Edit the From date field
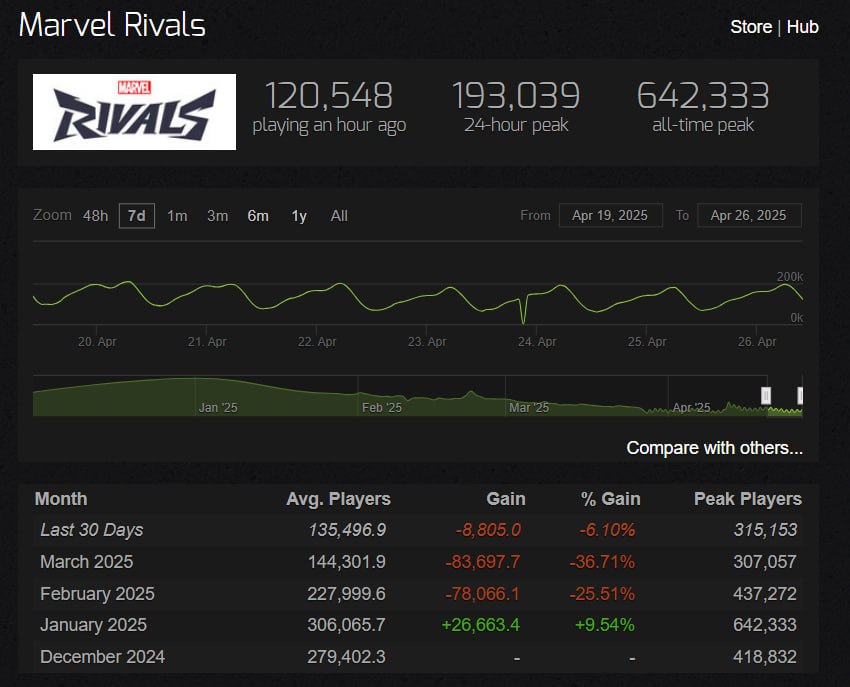The width and height of the screenshot is (850, 687). point(610,215)
